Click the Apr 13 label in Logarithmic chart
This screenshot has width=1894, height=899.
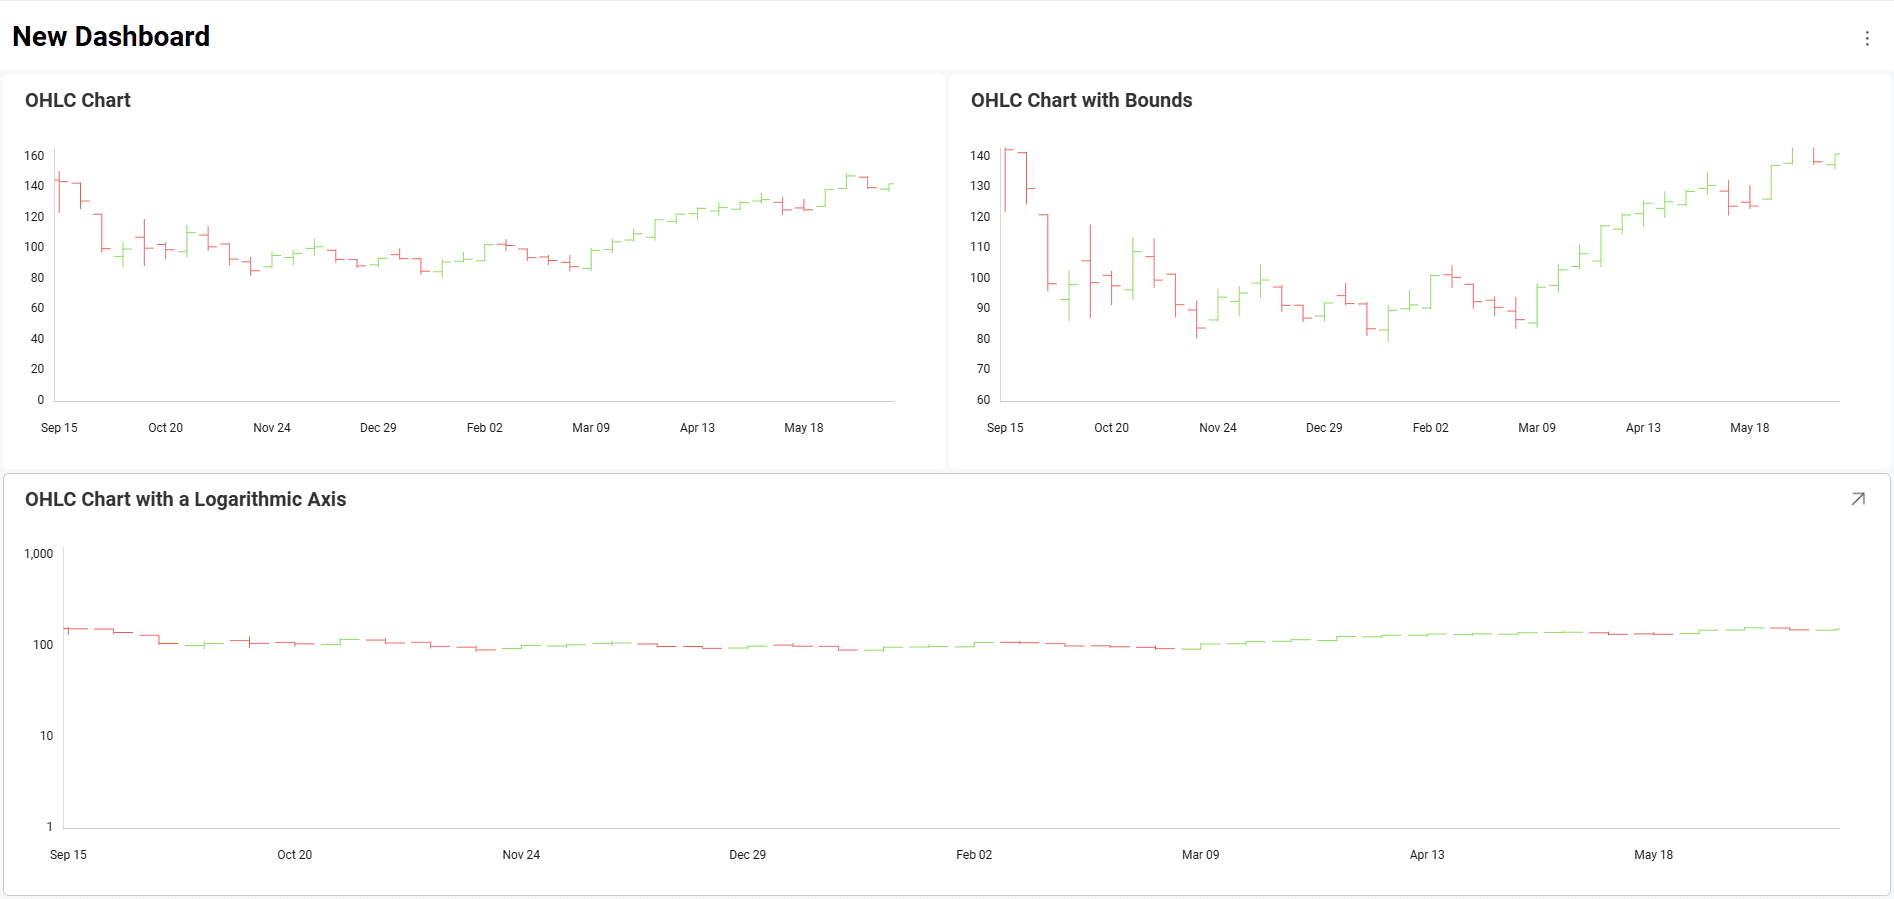click(1427, 855)
